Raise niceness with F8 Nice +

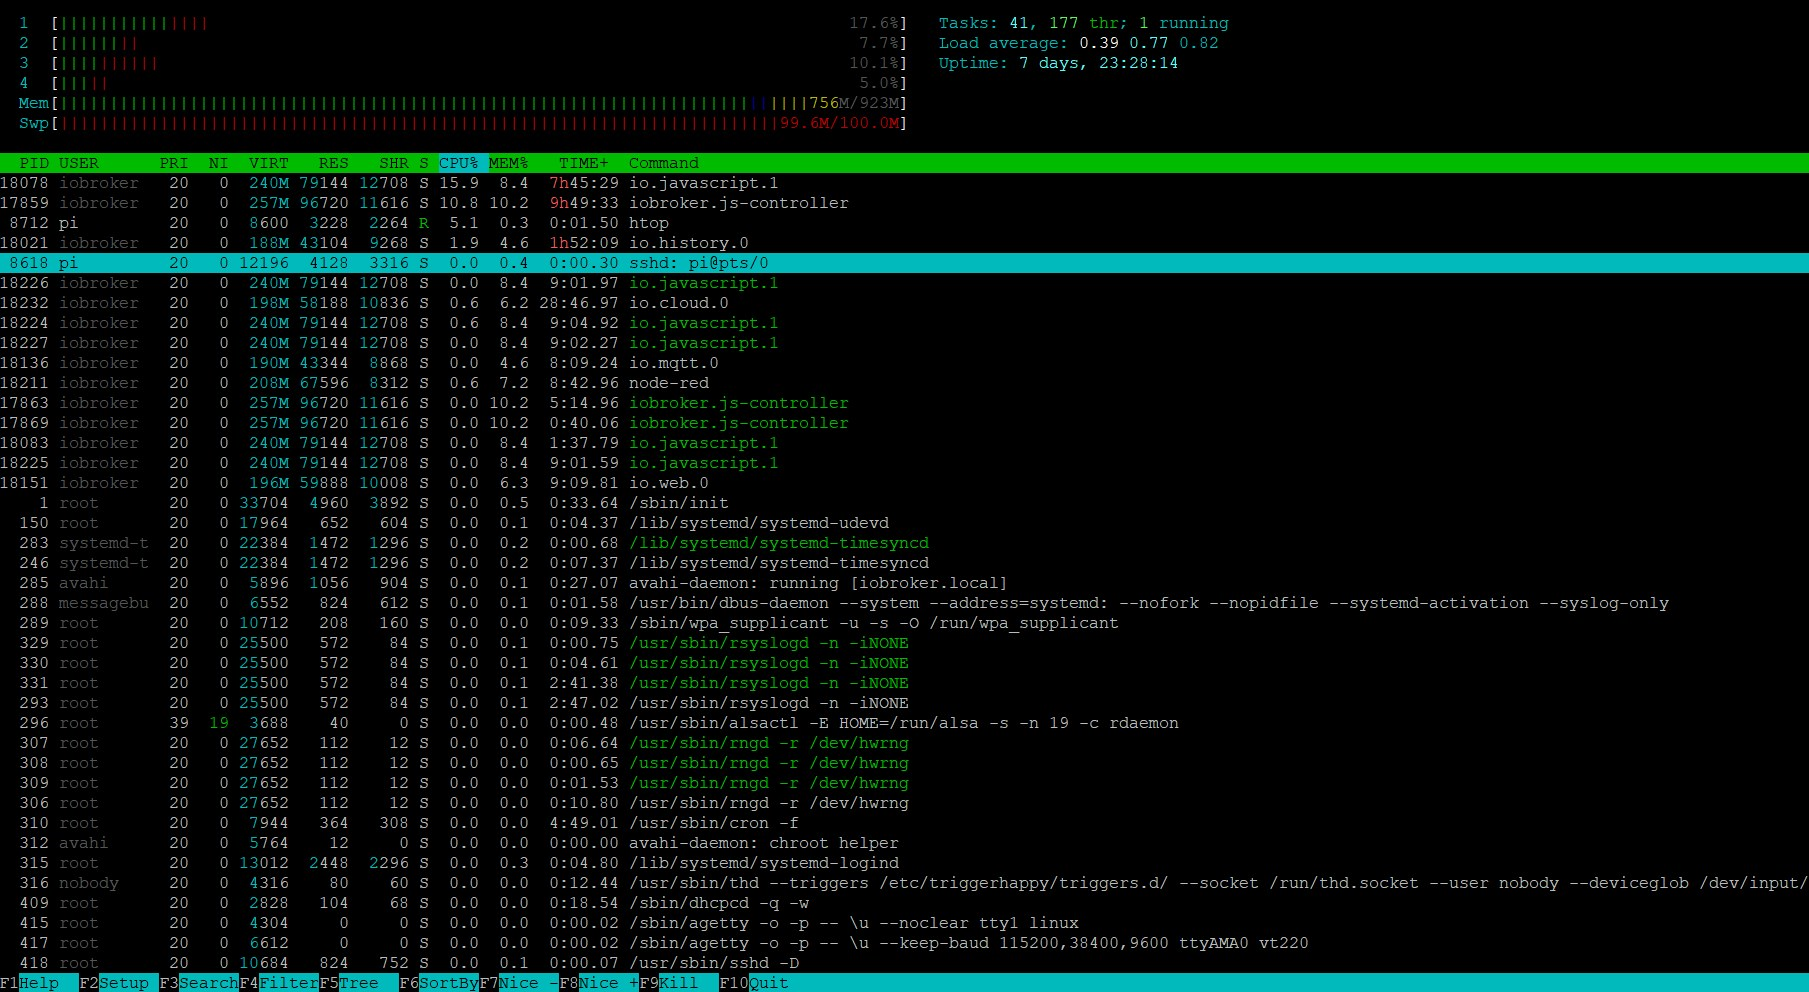599,983
